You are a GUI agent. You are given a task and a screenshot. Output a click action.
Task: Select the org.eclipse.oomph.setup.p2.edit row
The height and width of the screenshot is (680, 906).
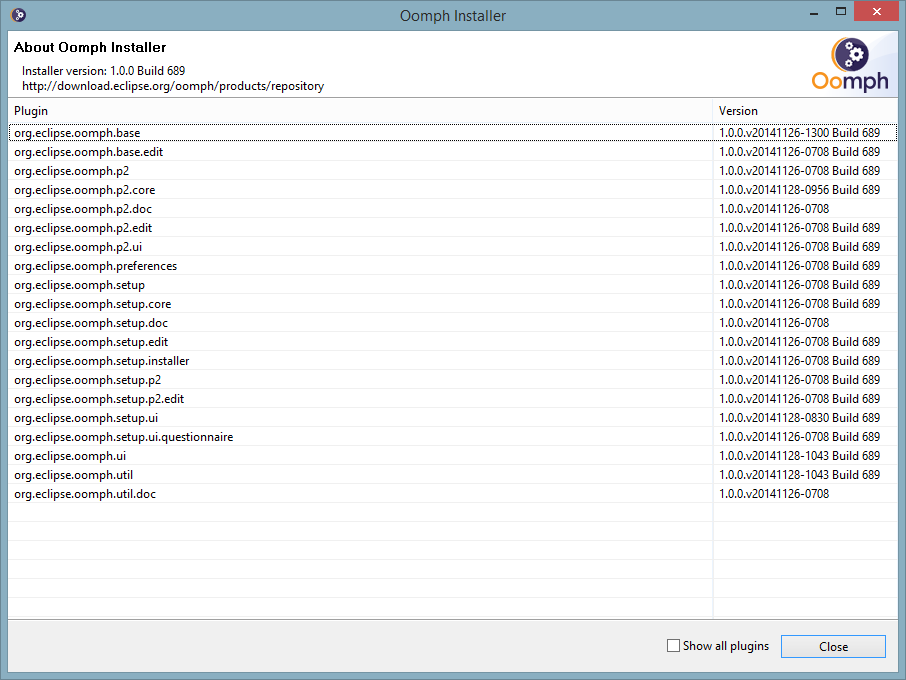point(453,399)
